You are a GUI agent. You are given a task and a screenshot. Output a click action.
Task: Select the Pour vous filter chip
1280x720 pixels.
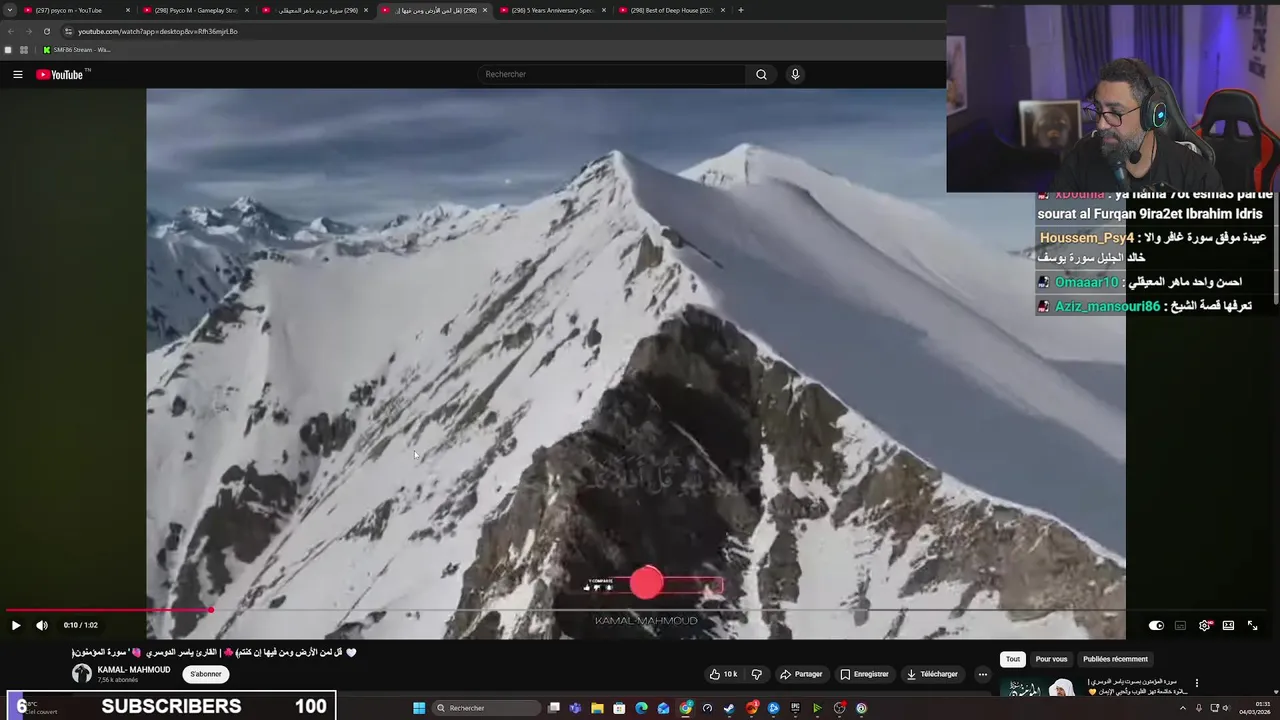[x=1051, y=659]
